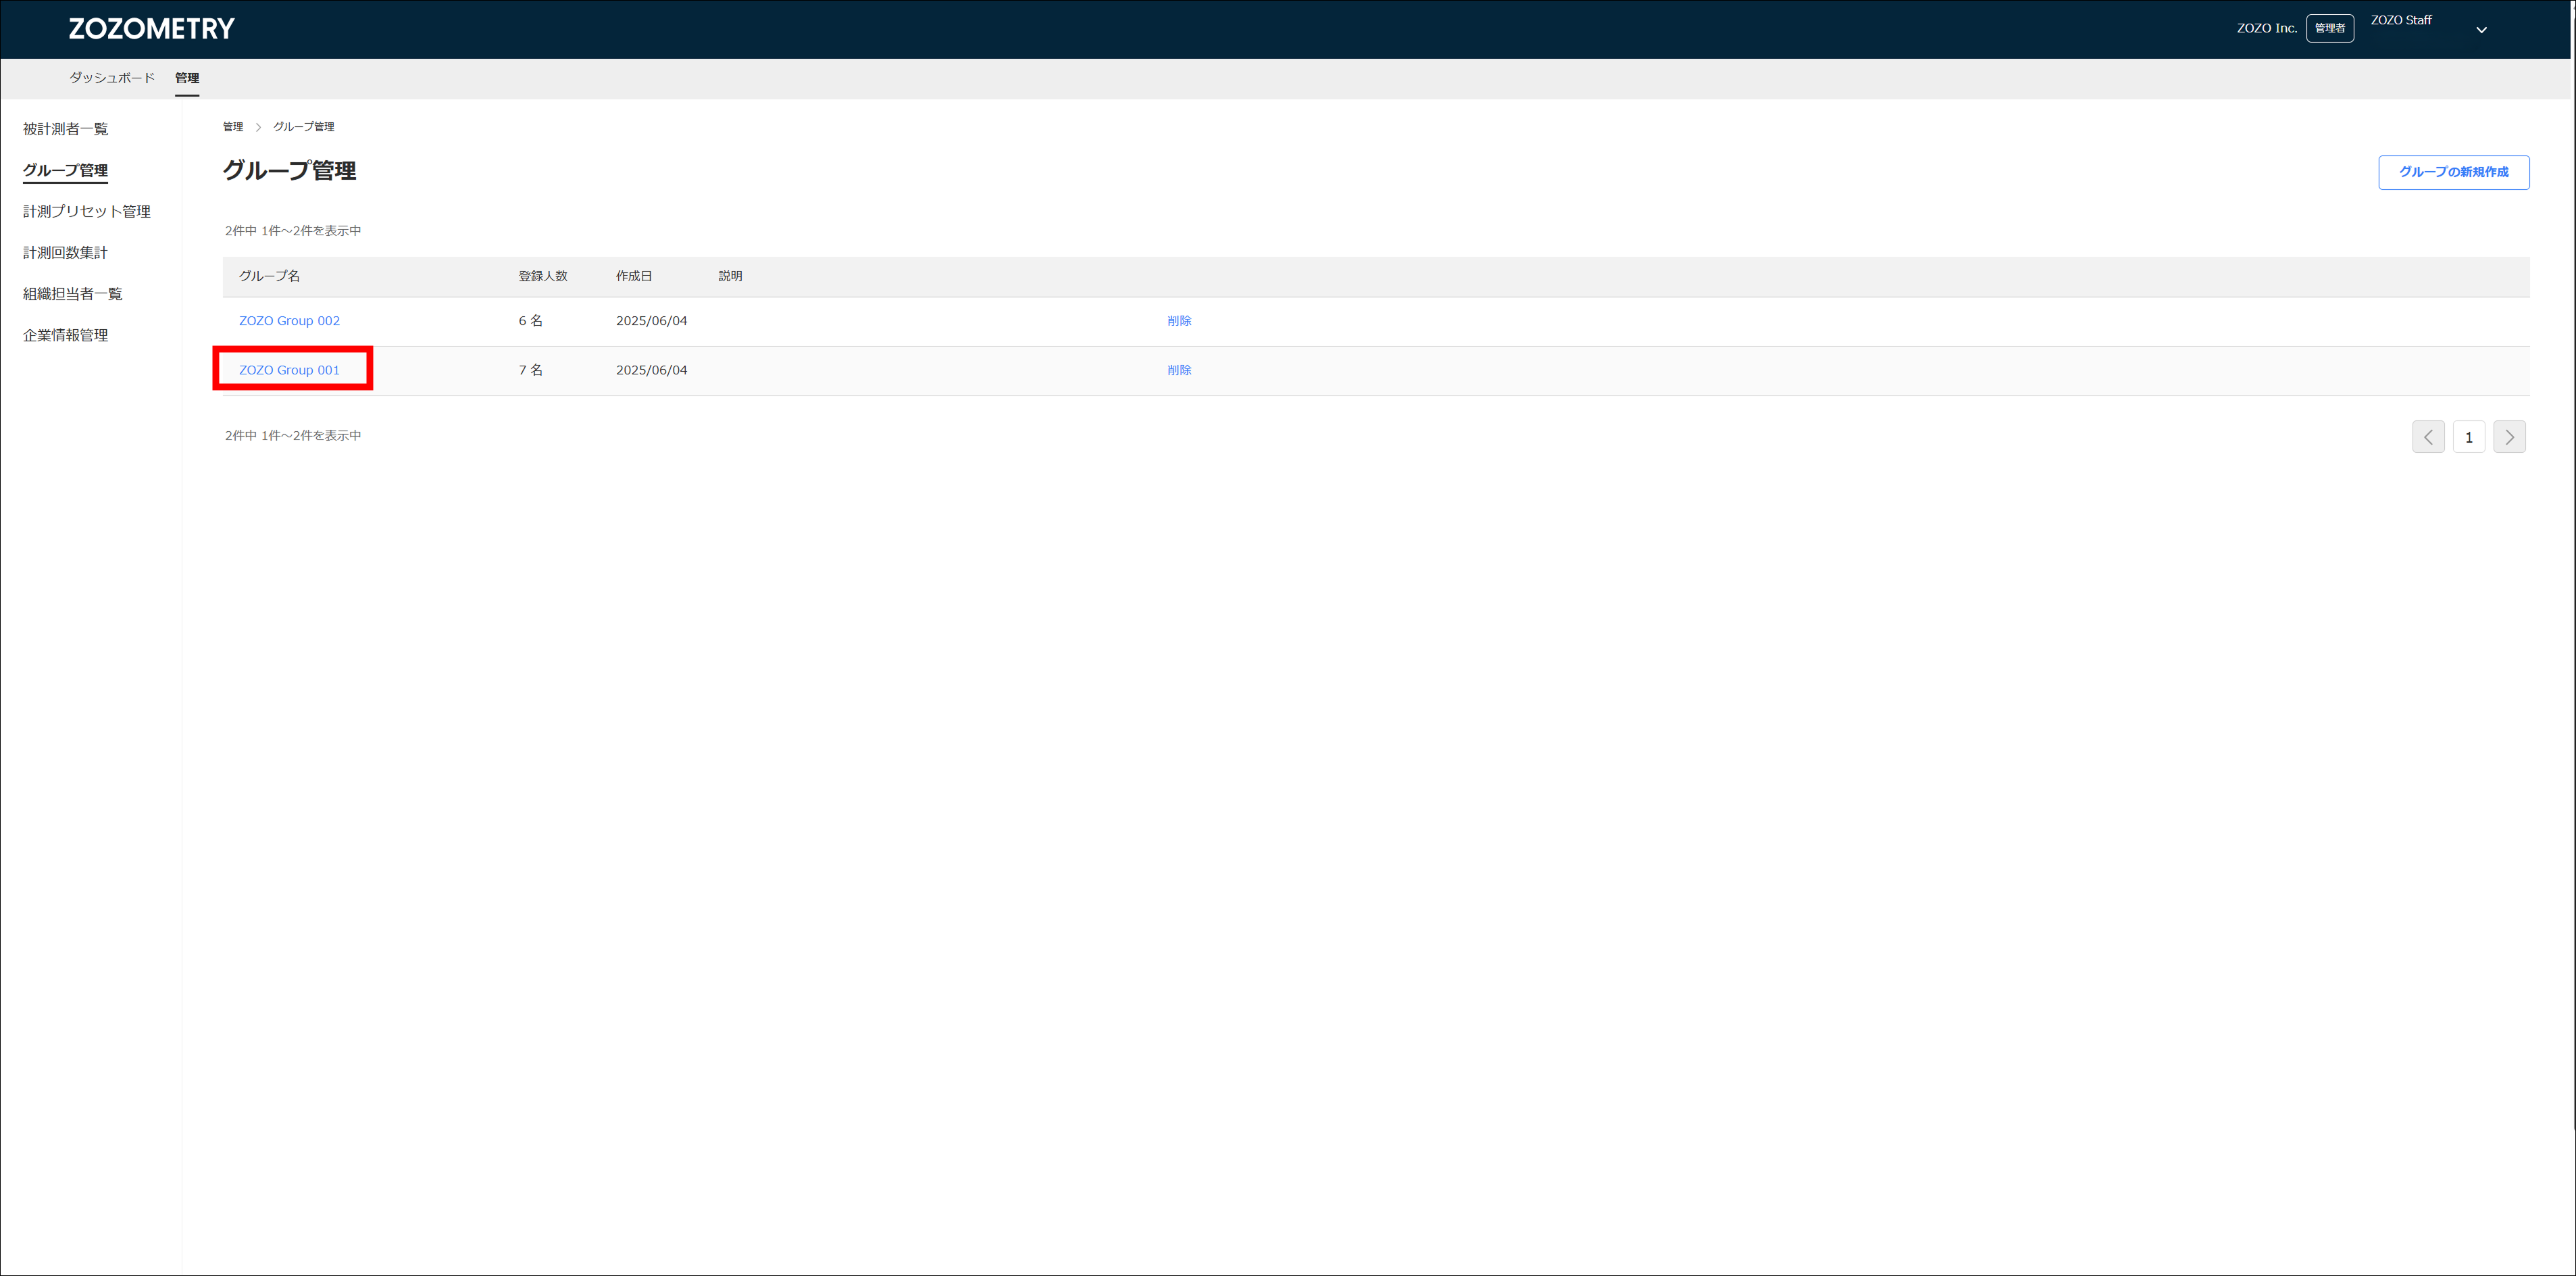Viewport: 2576px width, 1276px height.
Task: Open 被計測者一覧 in sidebar
Action: (x=65, y=129)
